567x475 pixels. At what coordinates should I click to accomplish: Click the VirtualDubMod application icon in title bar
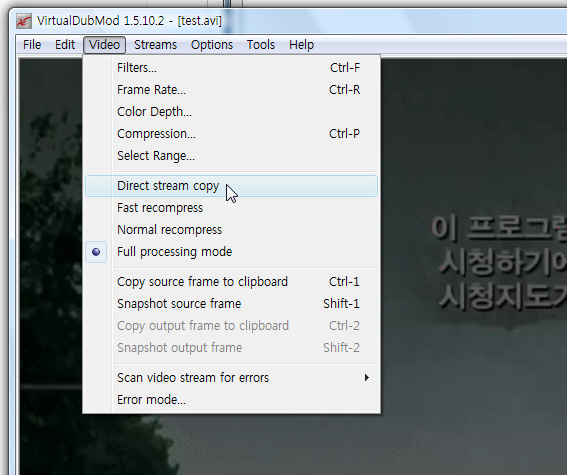(24, 21)
